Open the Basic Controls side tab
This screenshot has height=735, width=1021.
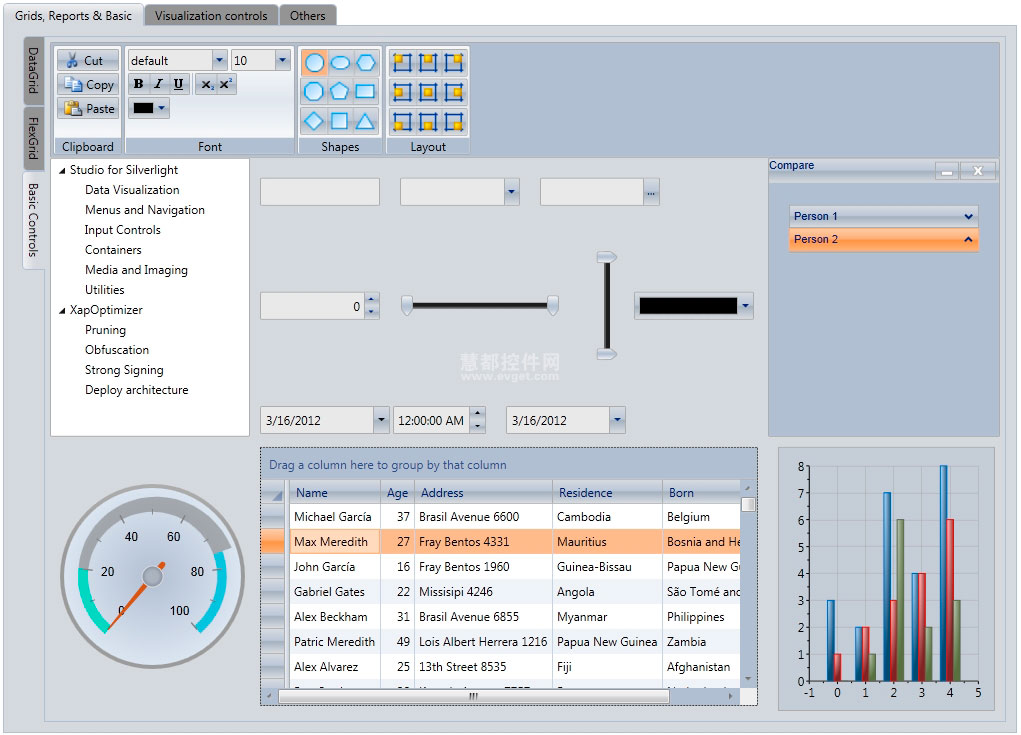pos(33,220)
